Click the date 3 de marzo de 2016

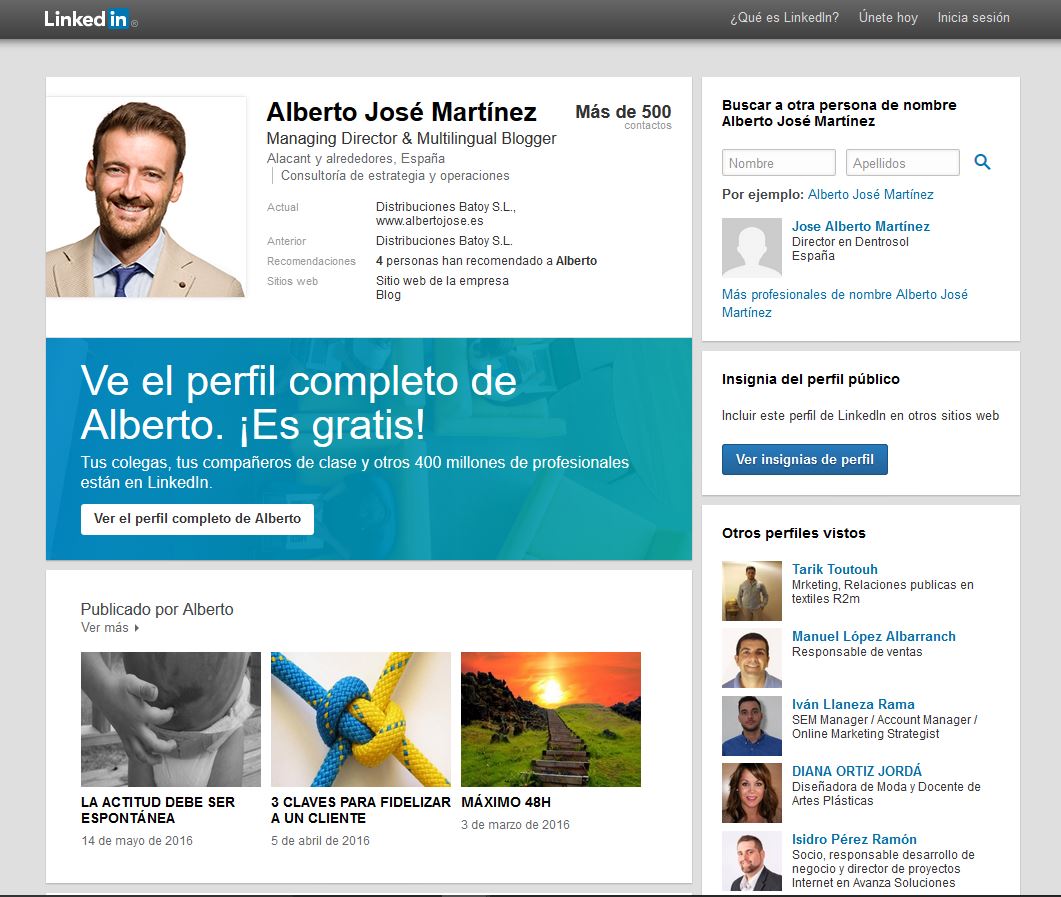point(515,825)
